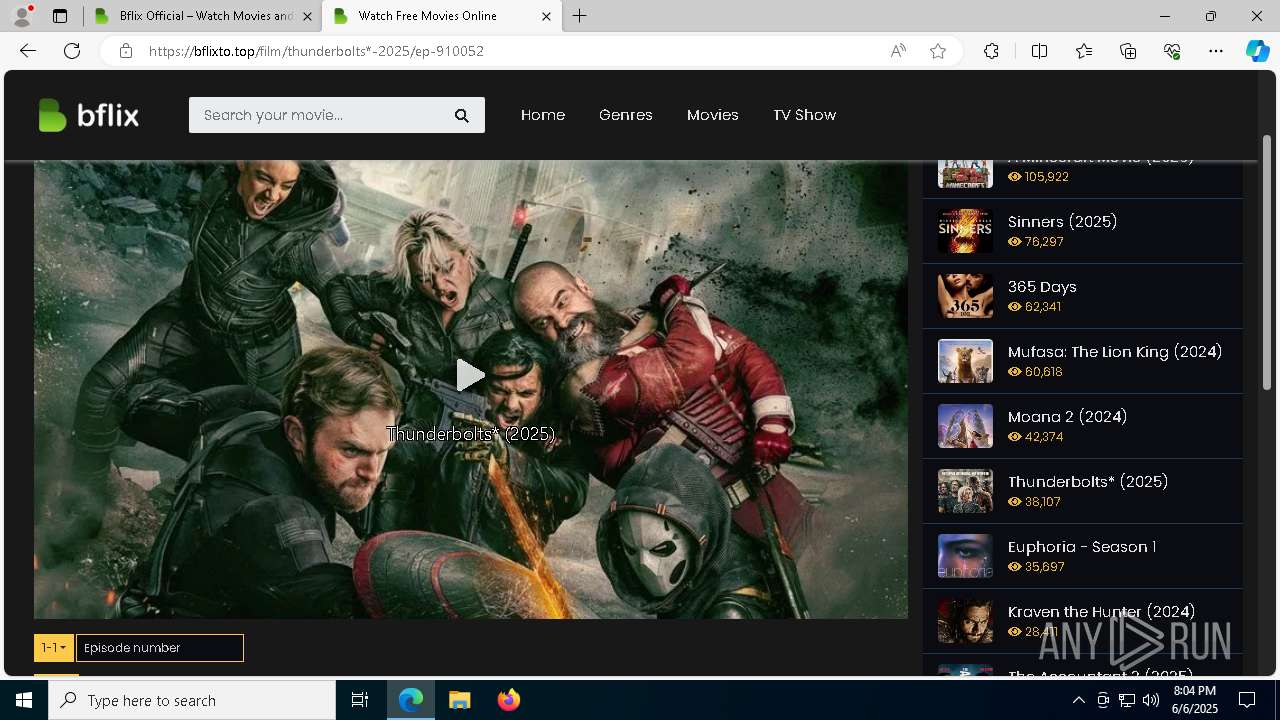Open browser Extensions menu

(991, 51)
